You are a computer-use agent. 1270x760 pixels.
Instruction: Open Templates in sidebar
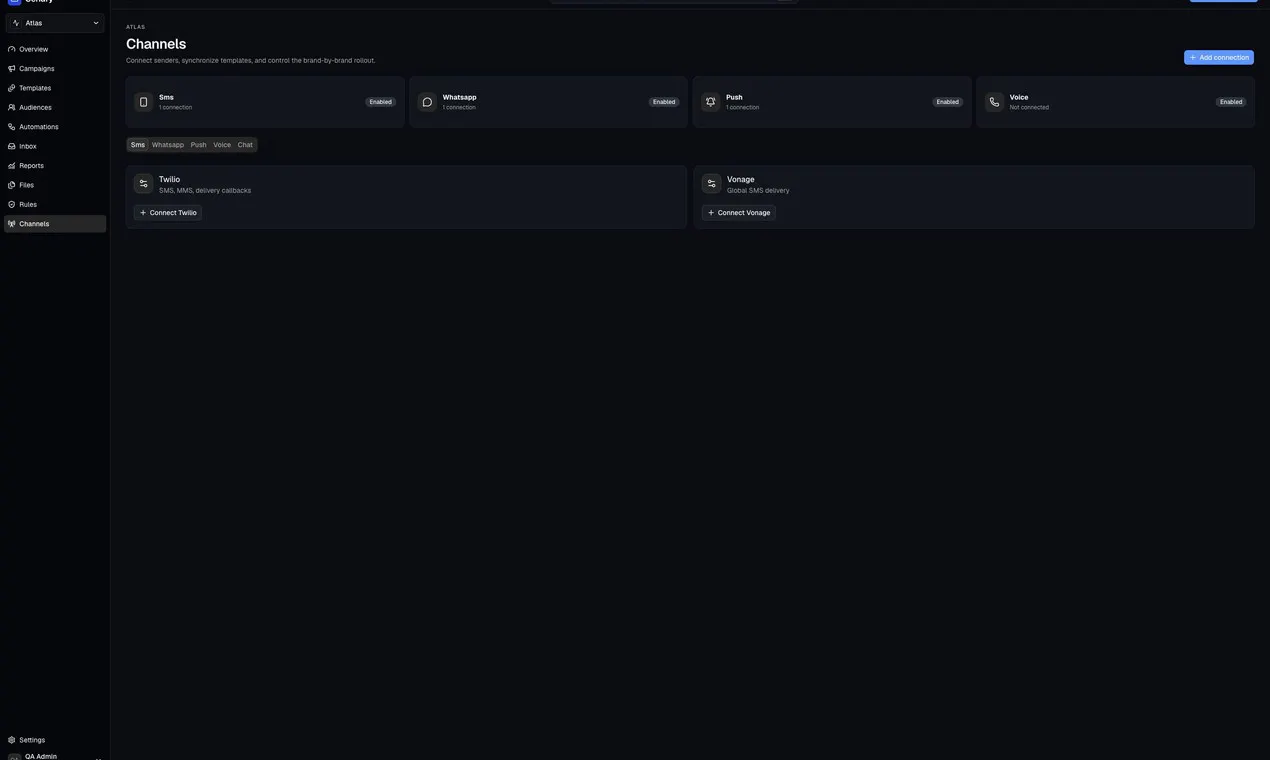click(x=55, y=88)
